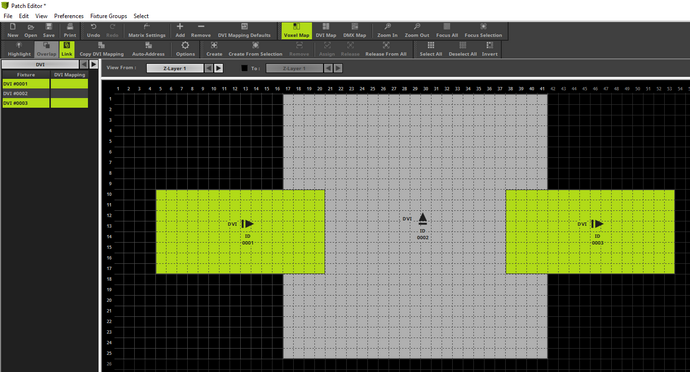Toggle the Link mode button

point(67,49)
